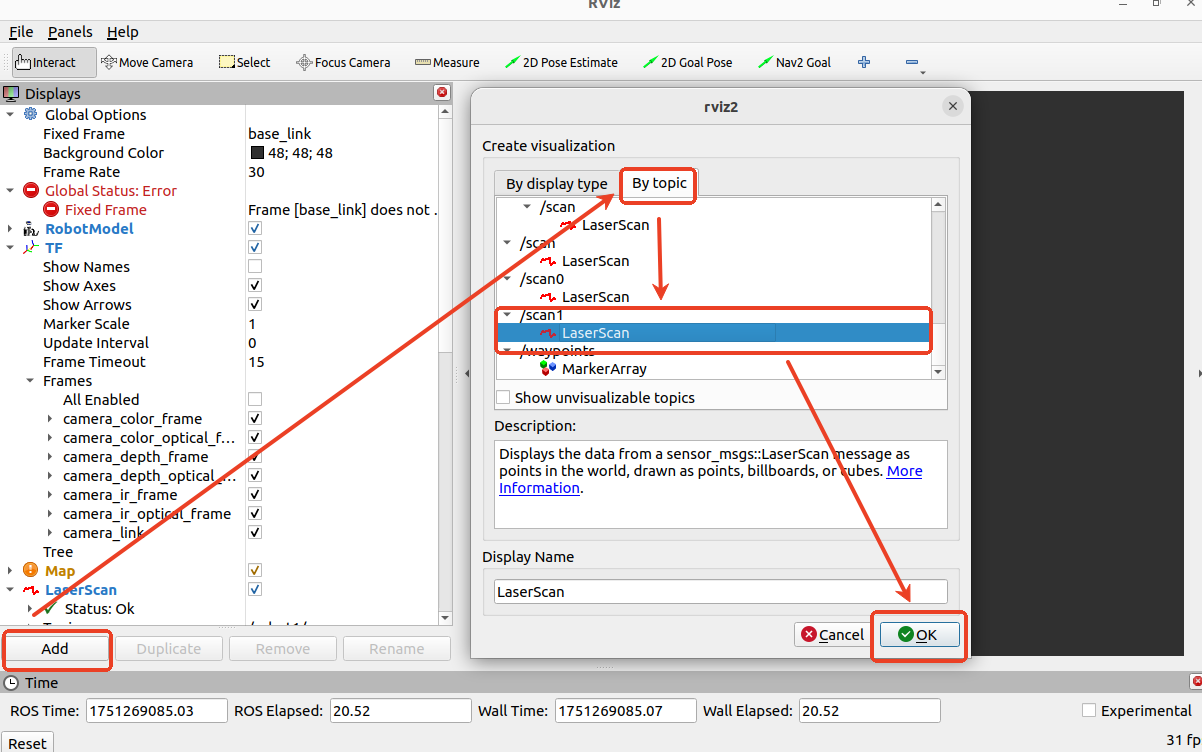Screen dimensions: 1202x752
Task: Pick the Measure tool
Action: 447,62
